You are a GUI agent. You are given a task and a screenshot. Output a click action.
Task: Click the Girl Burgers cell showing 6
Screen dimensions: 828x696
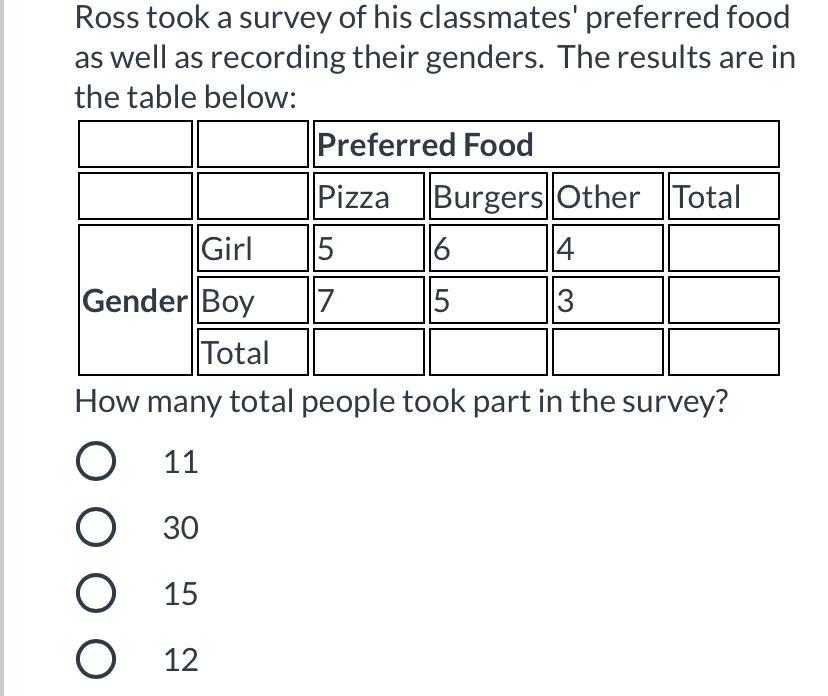click(488, 248)
